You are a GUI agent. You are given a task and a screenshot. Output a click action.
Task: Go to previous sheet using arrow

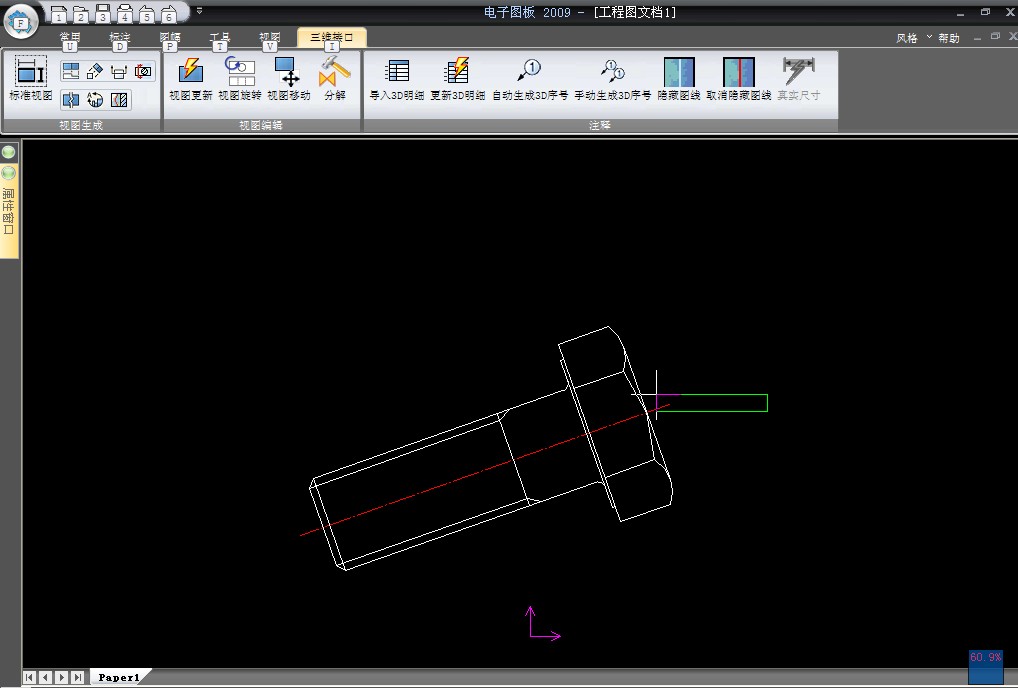pyautogui.click(x=45, y=677)
